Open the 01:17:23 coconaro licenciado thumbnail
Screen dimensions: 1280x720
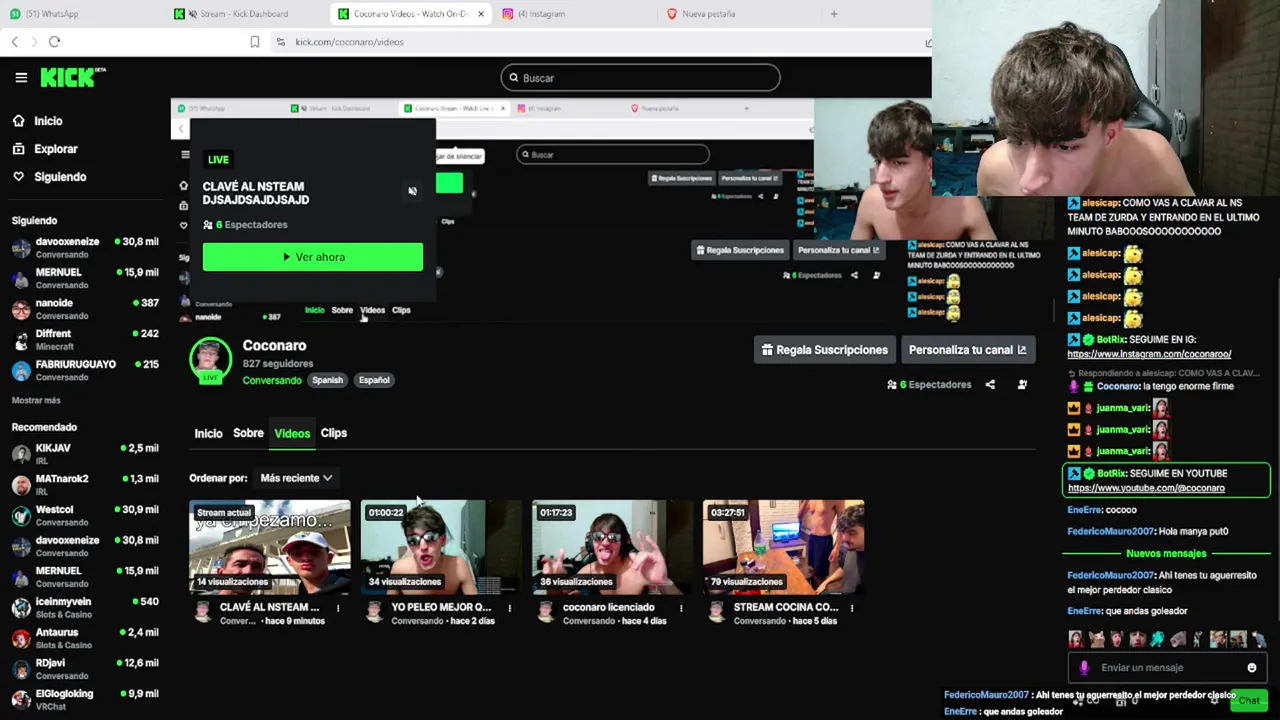[612, 547]
